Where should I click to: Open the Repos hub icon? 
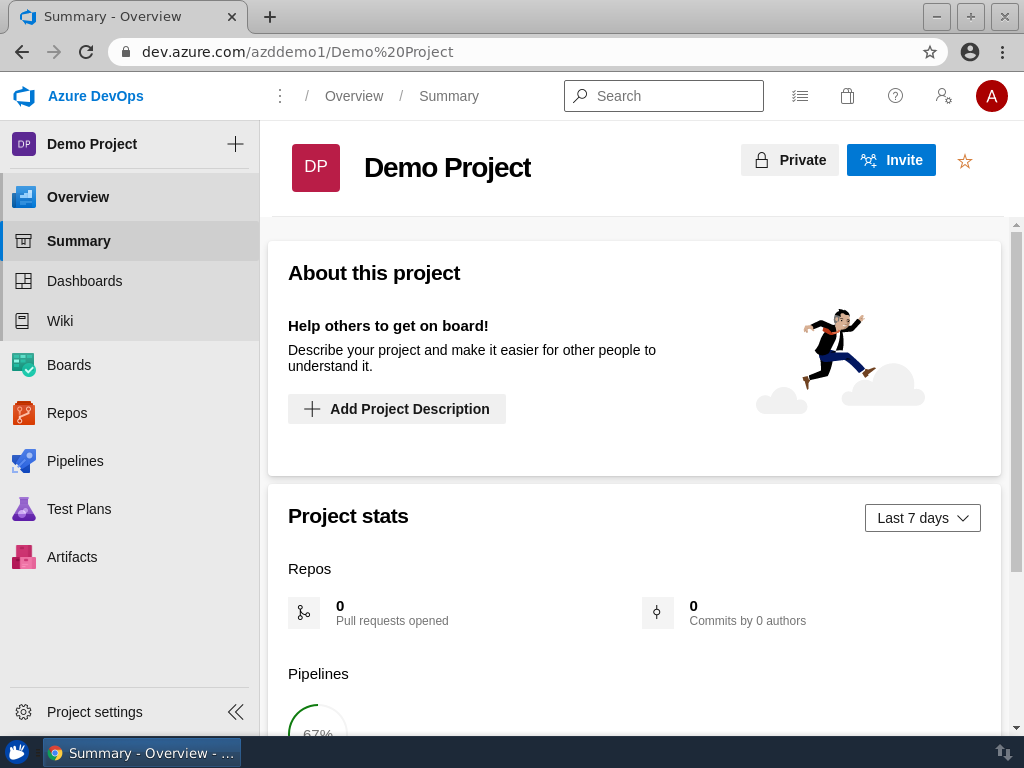tap(24, 413)
